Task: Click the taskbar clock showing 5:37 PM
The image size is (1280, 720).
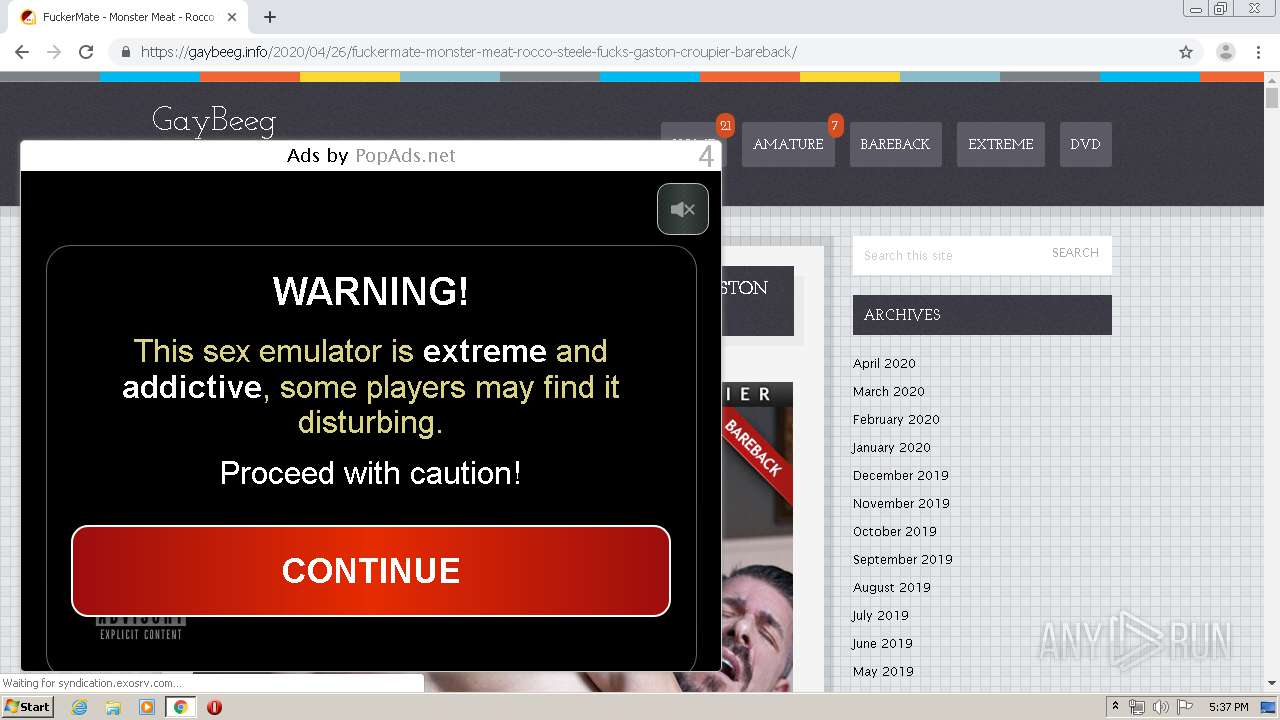Action: coord(1228,707)
